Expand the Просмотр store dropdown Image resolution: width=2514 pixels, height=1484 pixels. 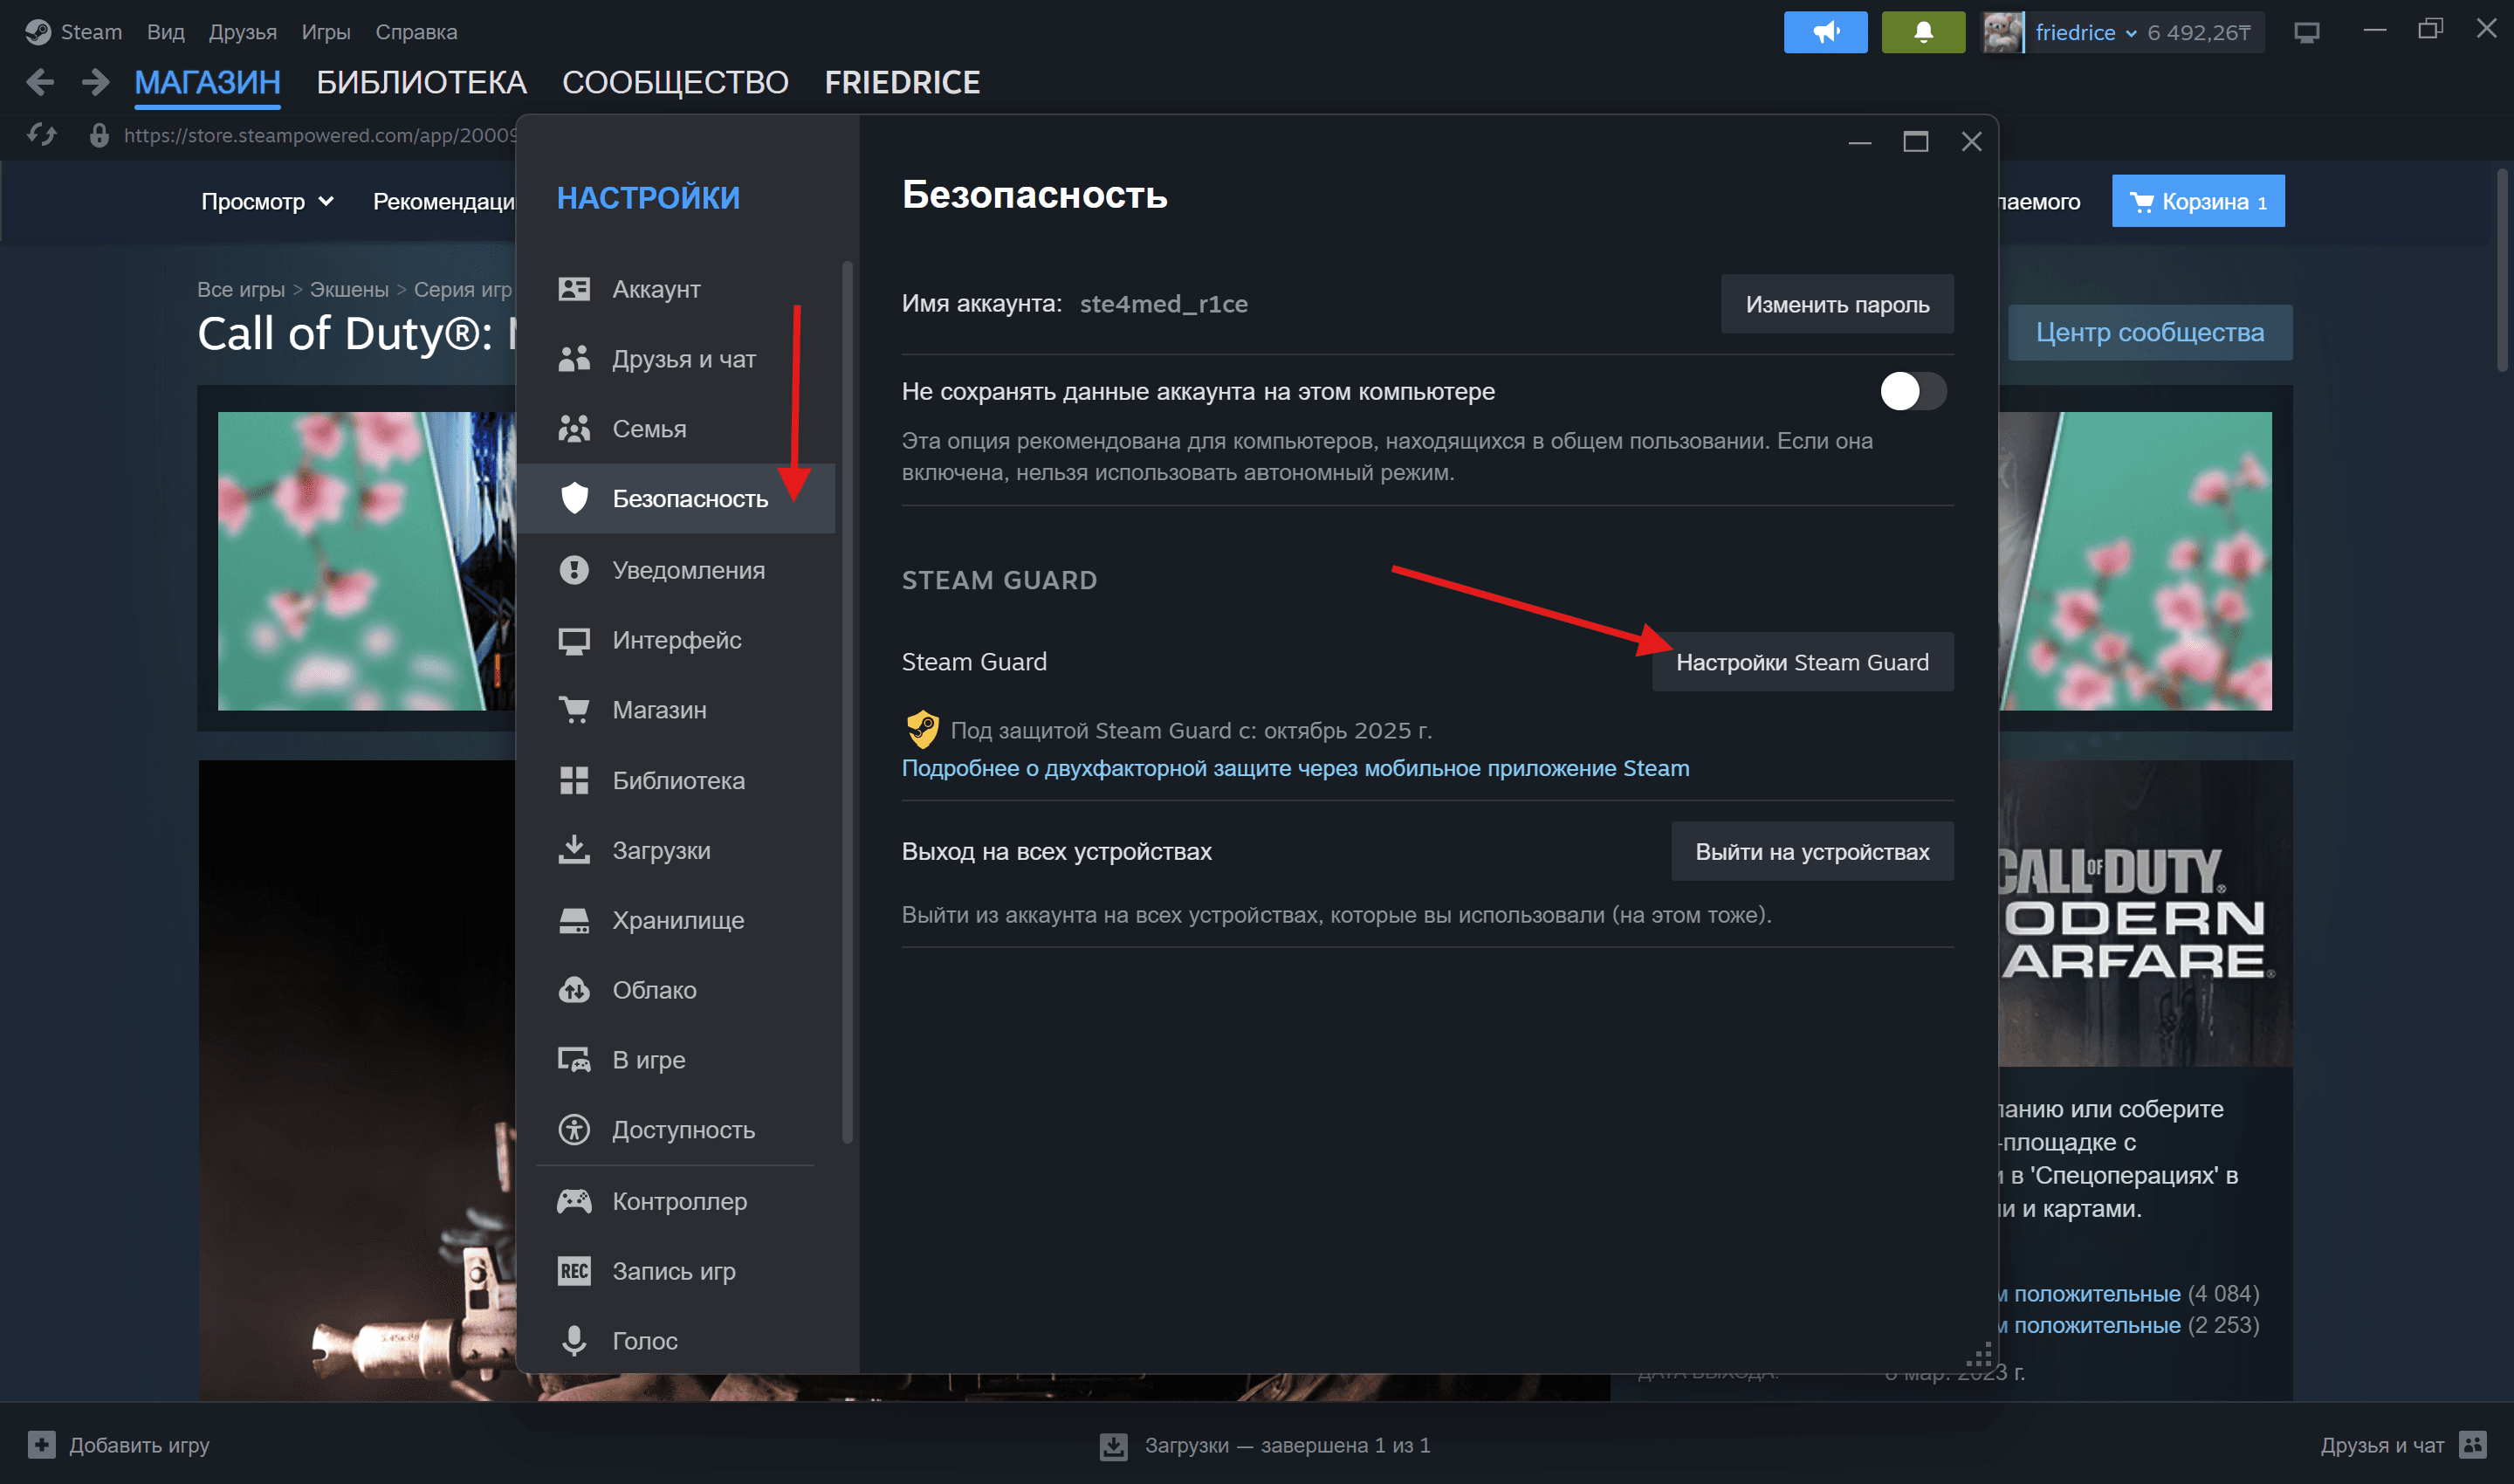point(267,202)
